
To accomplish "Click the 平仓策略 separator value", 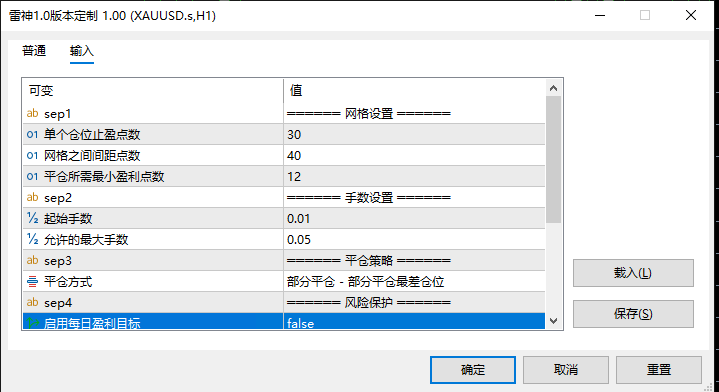I will coord(369,260).
